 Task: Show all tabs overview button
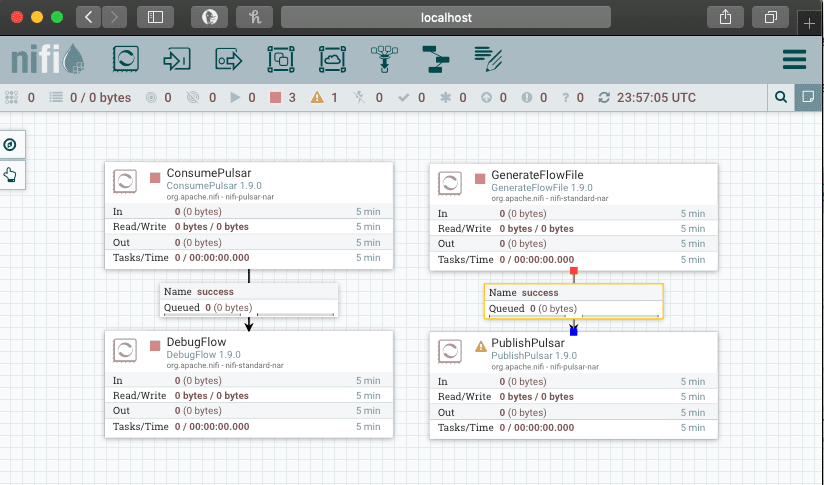pyautogui.click(x=770, y=17)
